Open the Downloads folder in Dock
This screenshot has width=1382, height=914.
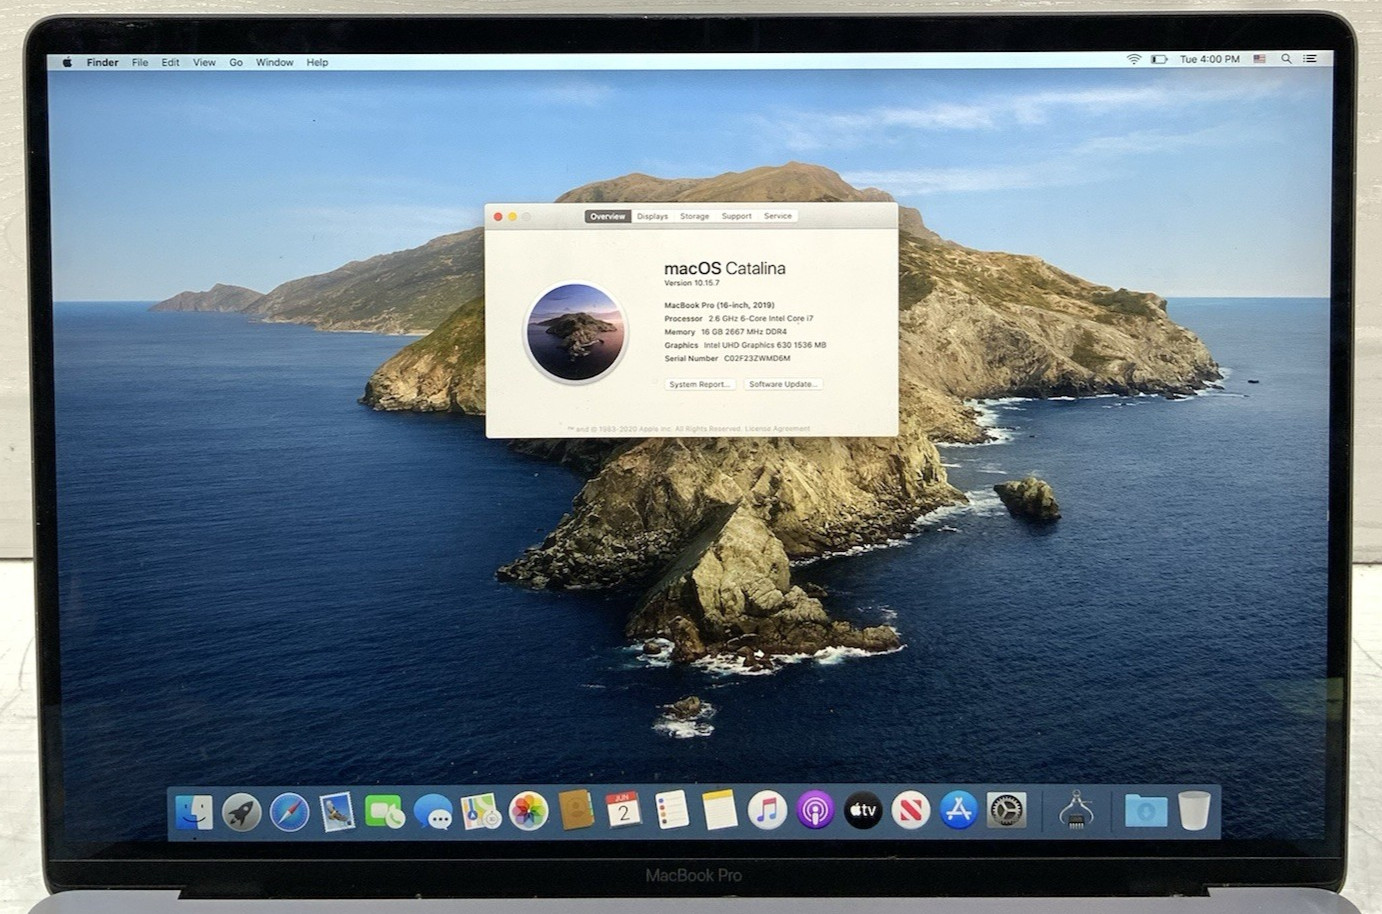[1145, 811]
